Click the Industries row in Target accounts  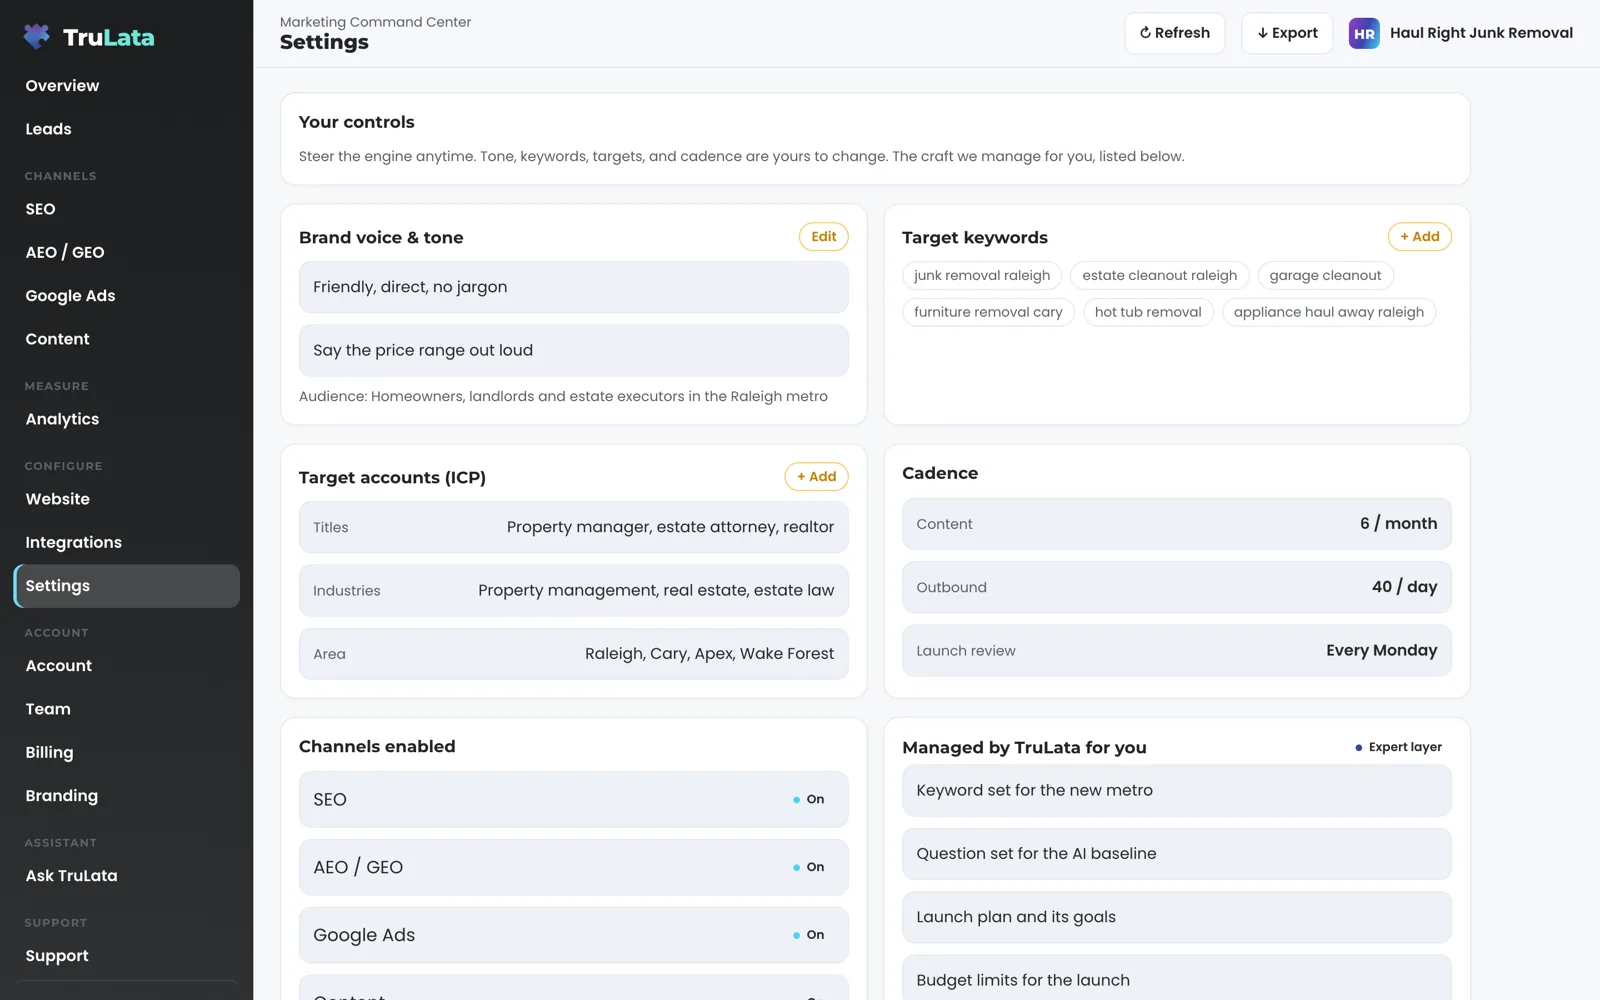pyautogui.click(x=574, y=591)
